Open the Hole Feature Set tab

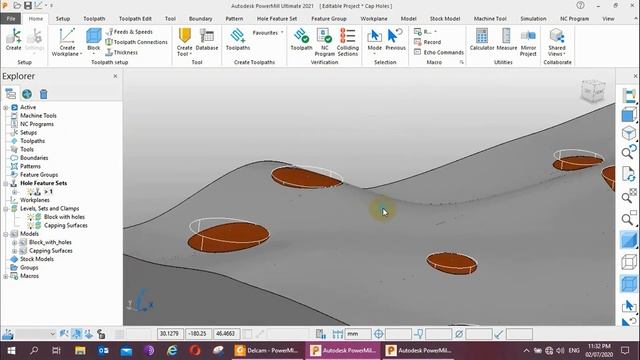point(277,19)
